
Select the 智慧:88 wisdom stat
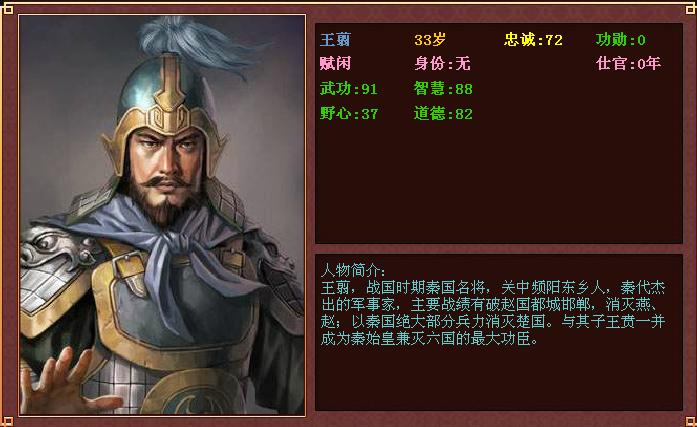[x=443, y=89]
